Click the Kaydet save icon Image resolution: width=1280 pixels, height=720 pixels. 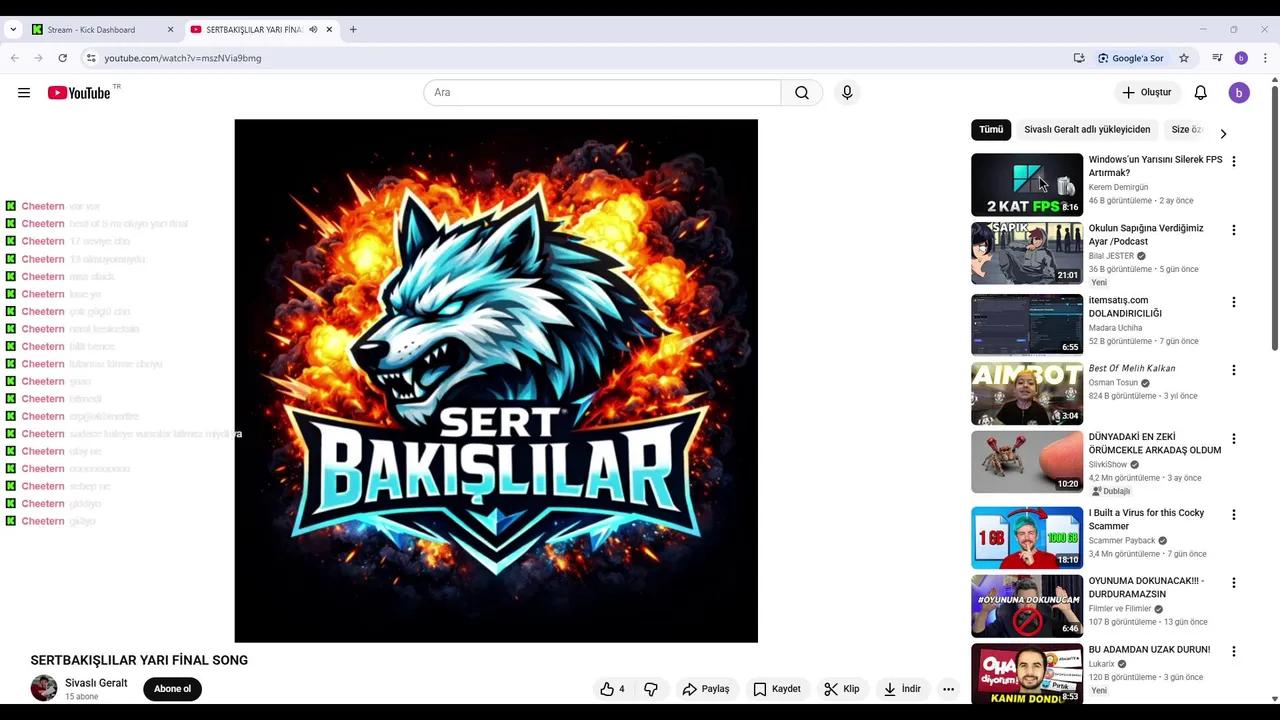[x=760, y=689]
